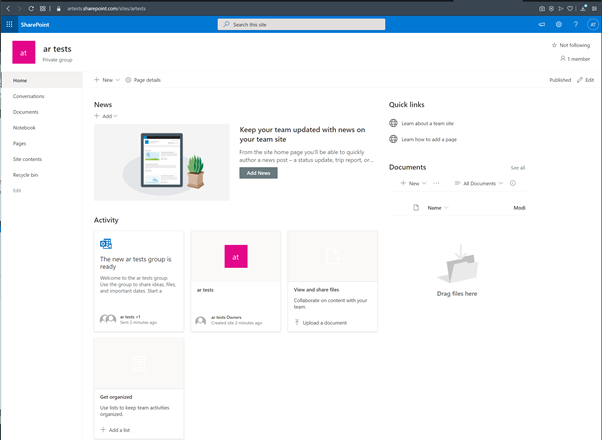Viewport: 602px width, 440px height.
Task: Click the browser snapshot camera icon
Action: (x=542, y=8)
